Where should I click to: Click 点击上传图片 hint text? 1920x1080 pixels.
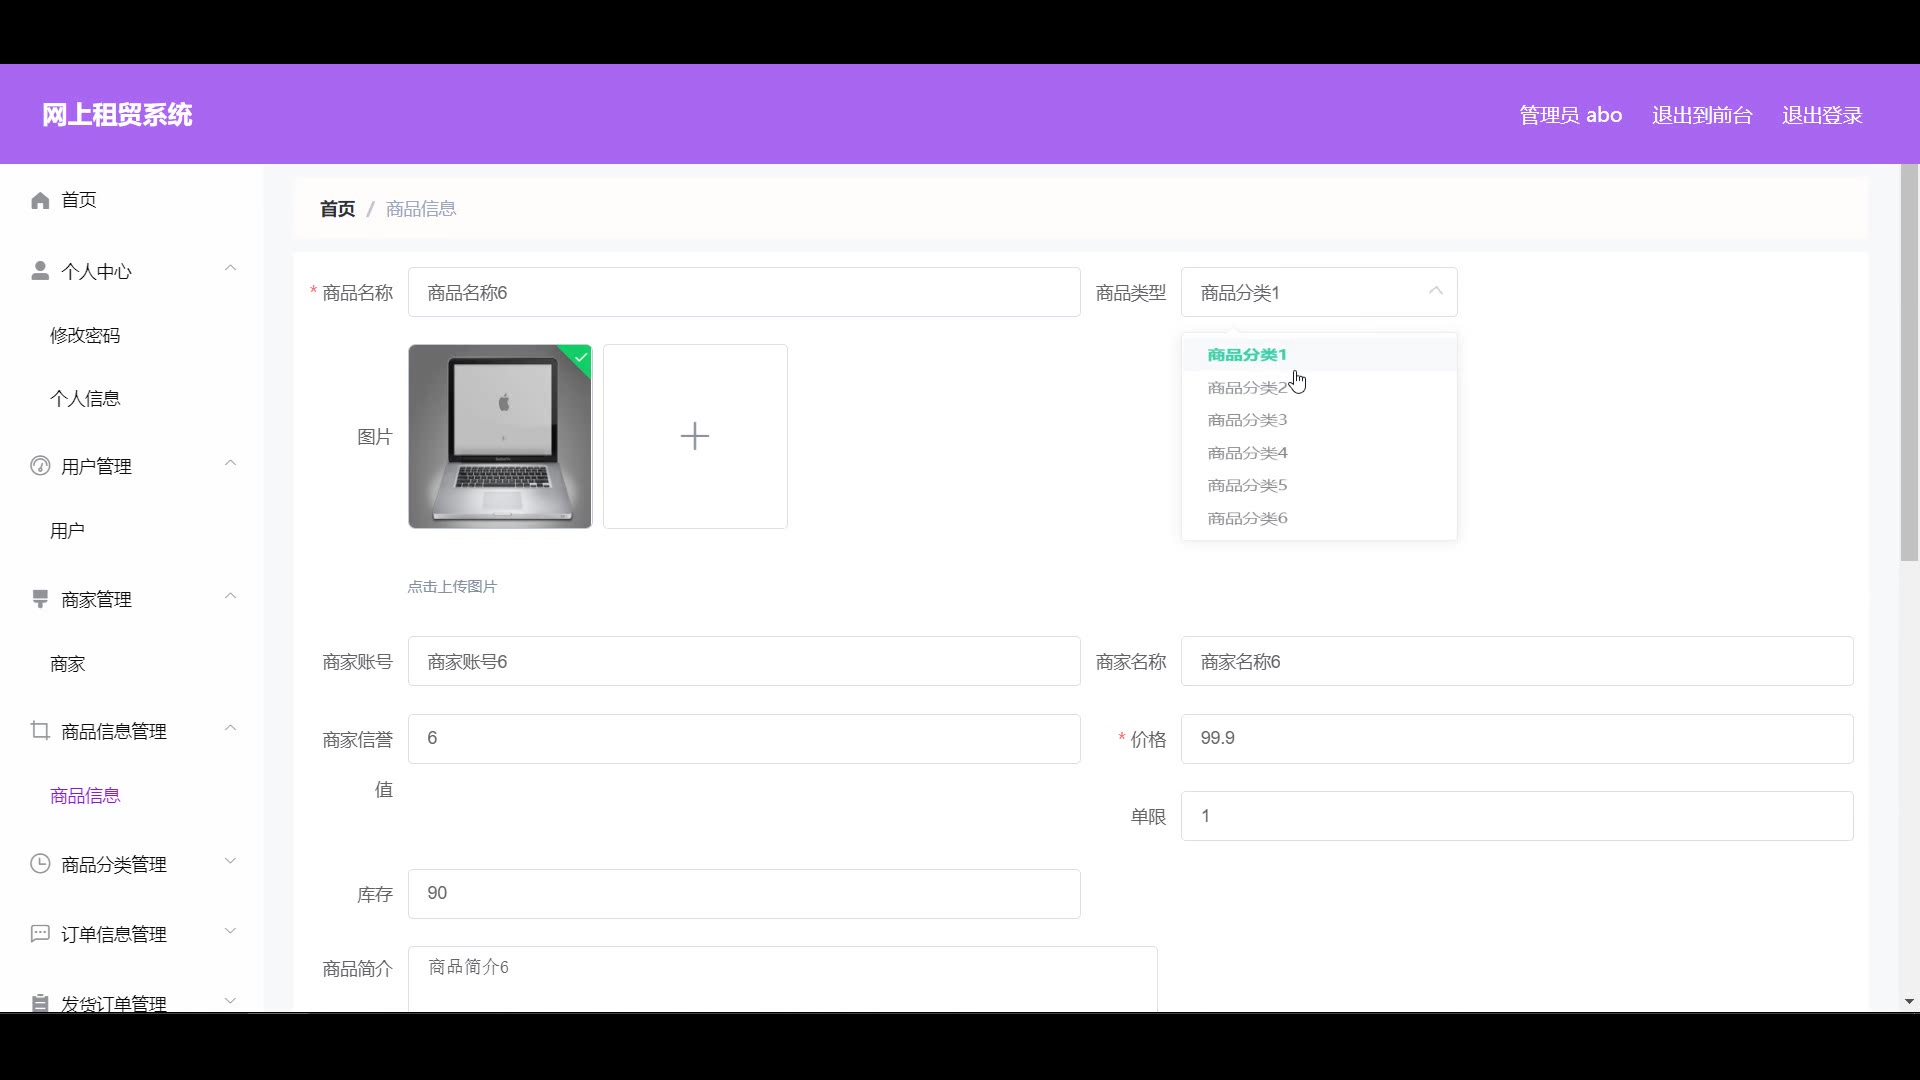452,587
